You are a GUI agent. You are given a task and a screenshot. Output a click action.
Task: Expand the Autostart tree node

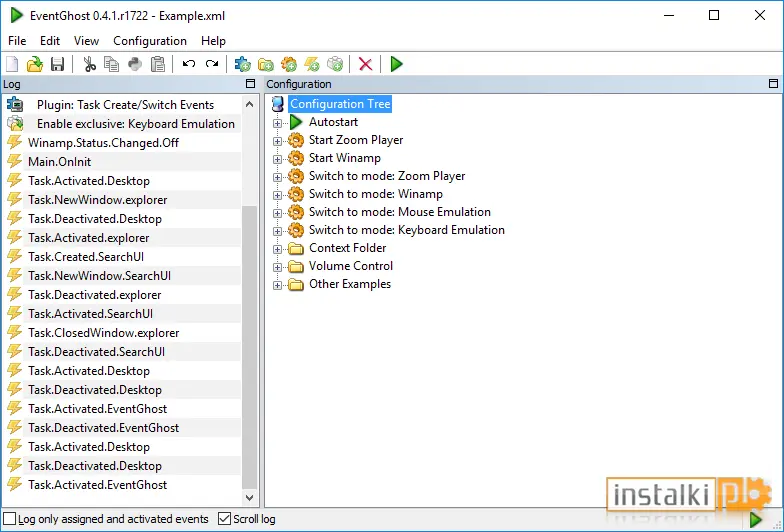[x=277, y=122]
